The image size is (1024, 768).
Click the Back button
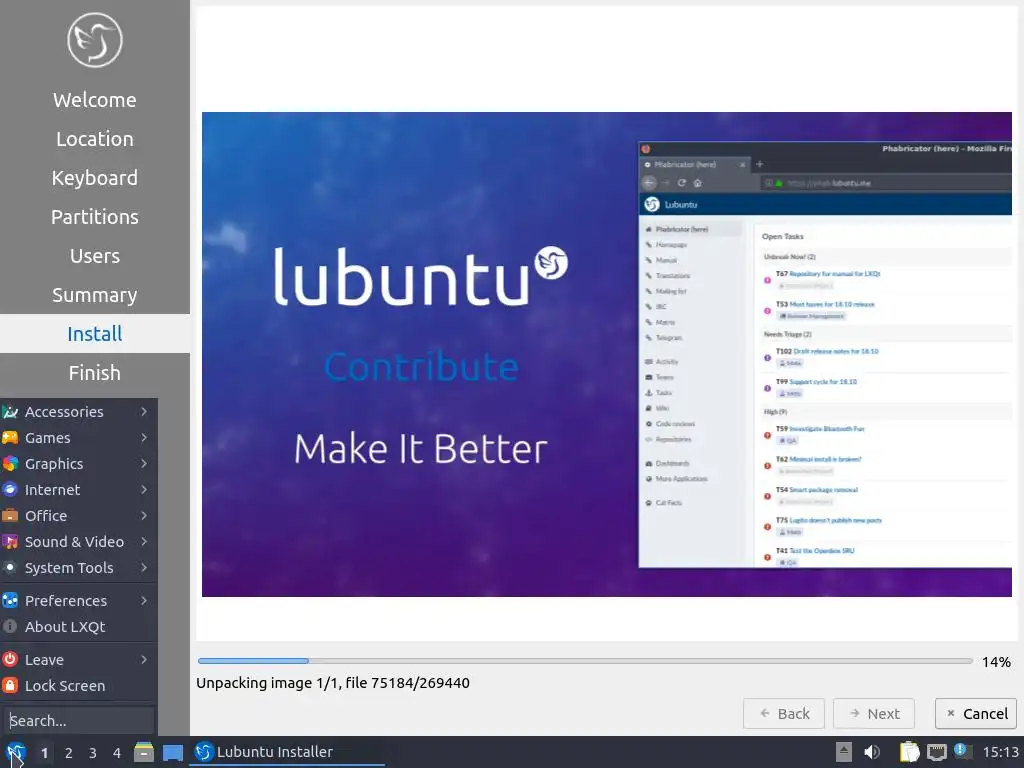[x=784, y=714]
